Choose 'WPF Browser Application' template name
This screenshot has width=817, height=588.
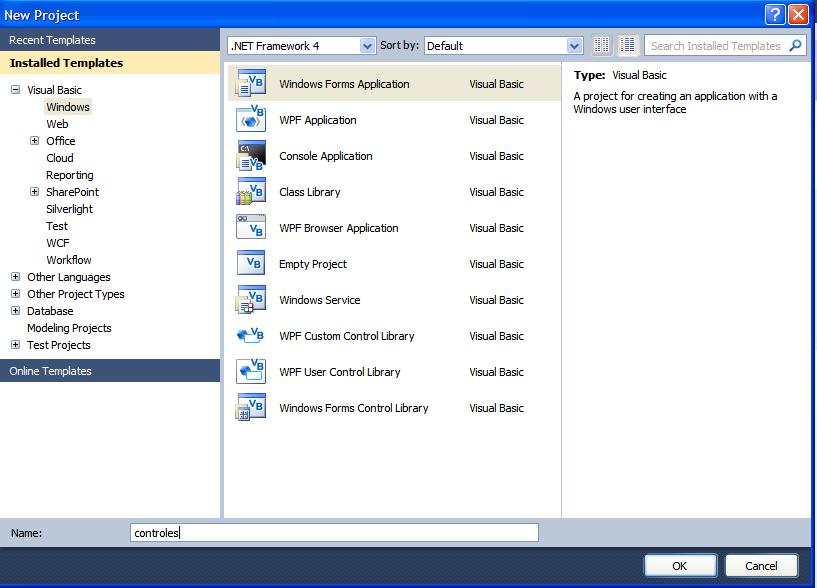tap(339, 228)
